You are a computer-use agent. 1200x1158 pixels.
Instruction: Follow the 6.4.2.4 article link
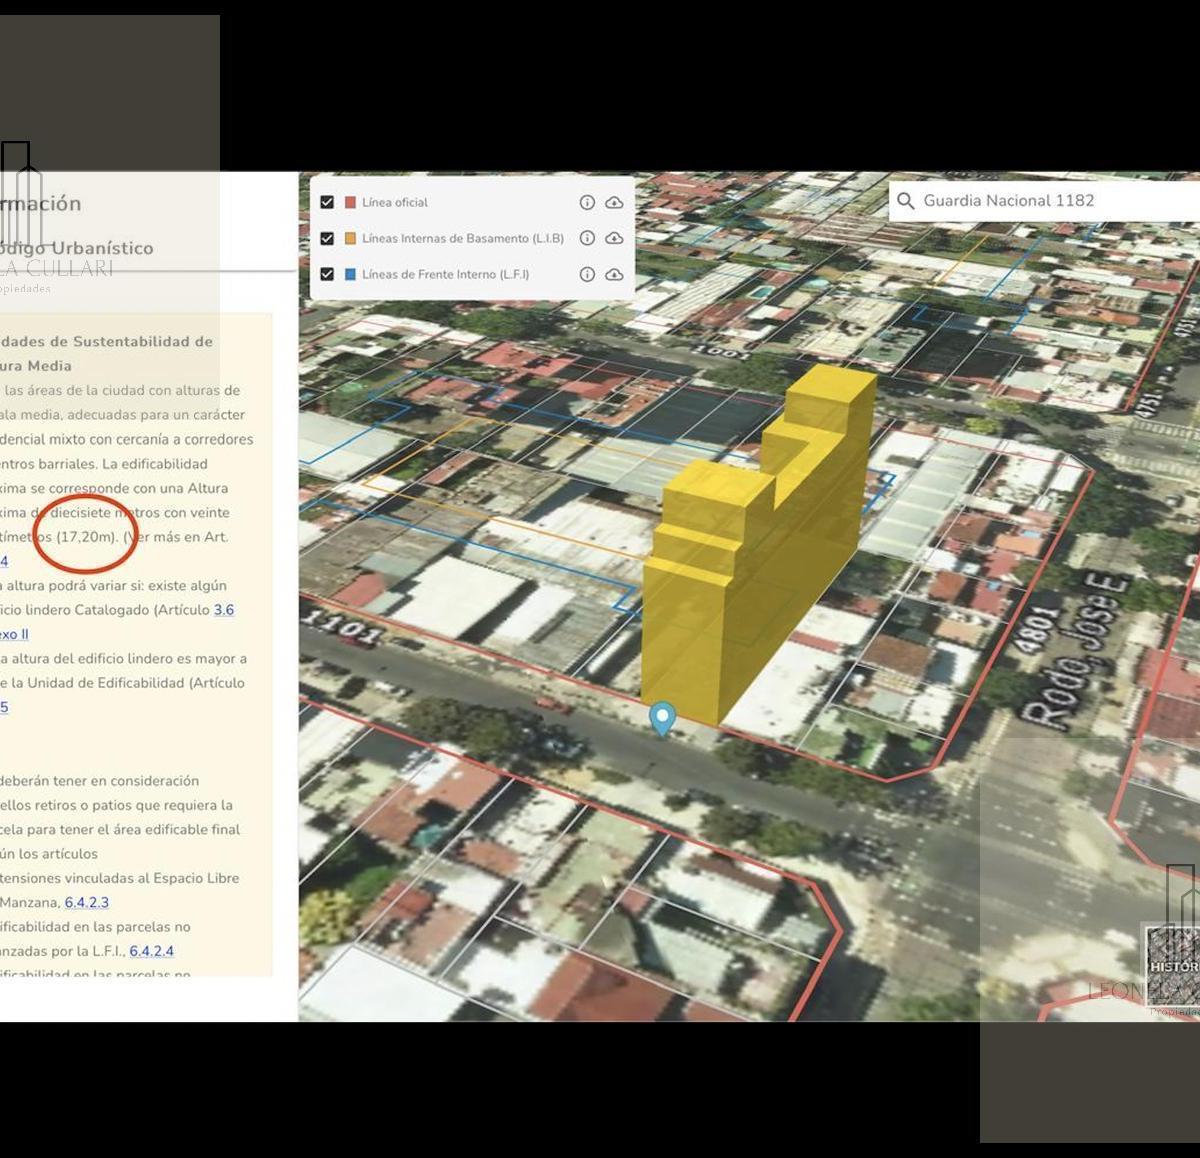pos(152,951)
